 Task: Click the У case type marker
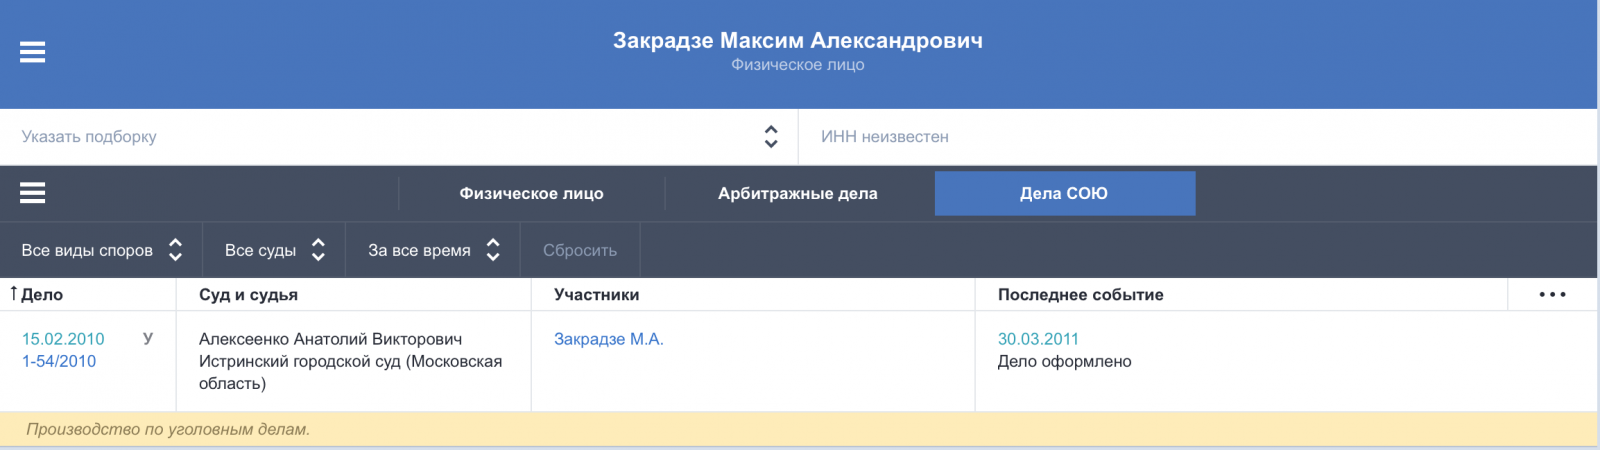coord(148,339)
